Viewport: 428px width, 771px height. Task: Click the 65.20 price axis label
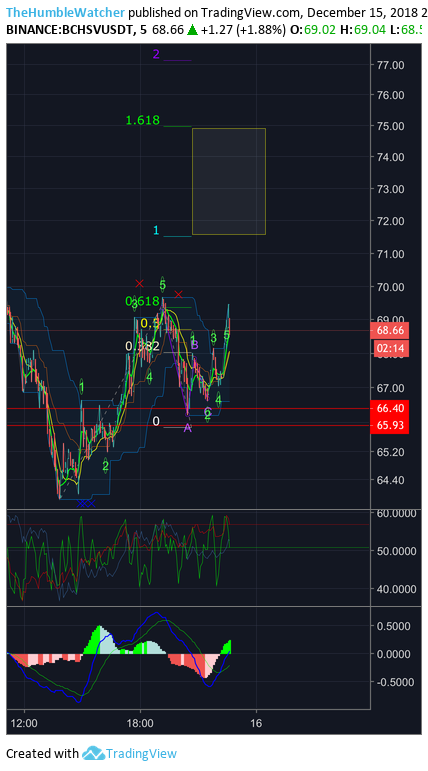[x=391, y=451]
